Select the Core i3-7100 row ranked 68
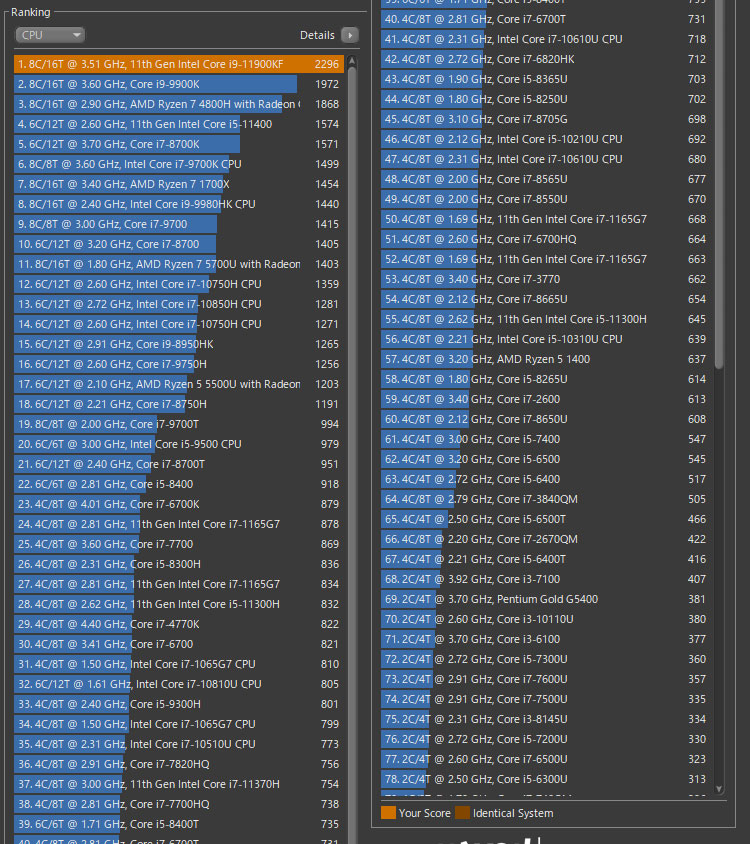Viewport: 750px width, 844px height. [545, 579]
